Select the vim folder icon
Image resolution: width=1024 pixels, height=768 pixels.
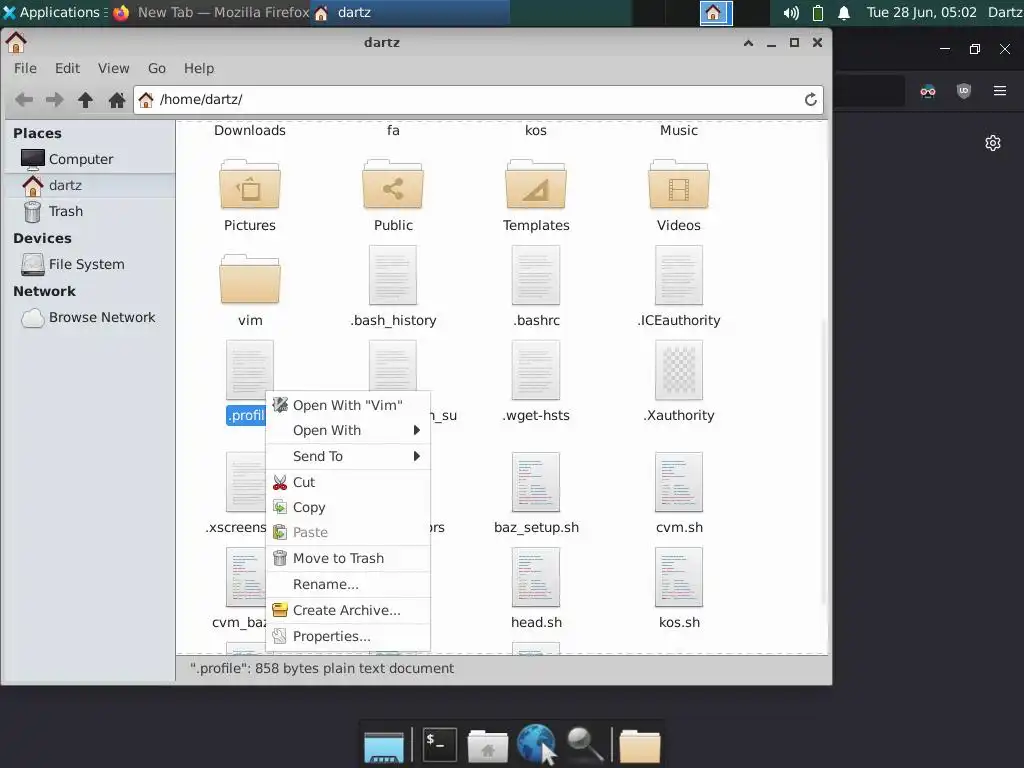250,280
